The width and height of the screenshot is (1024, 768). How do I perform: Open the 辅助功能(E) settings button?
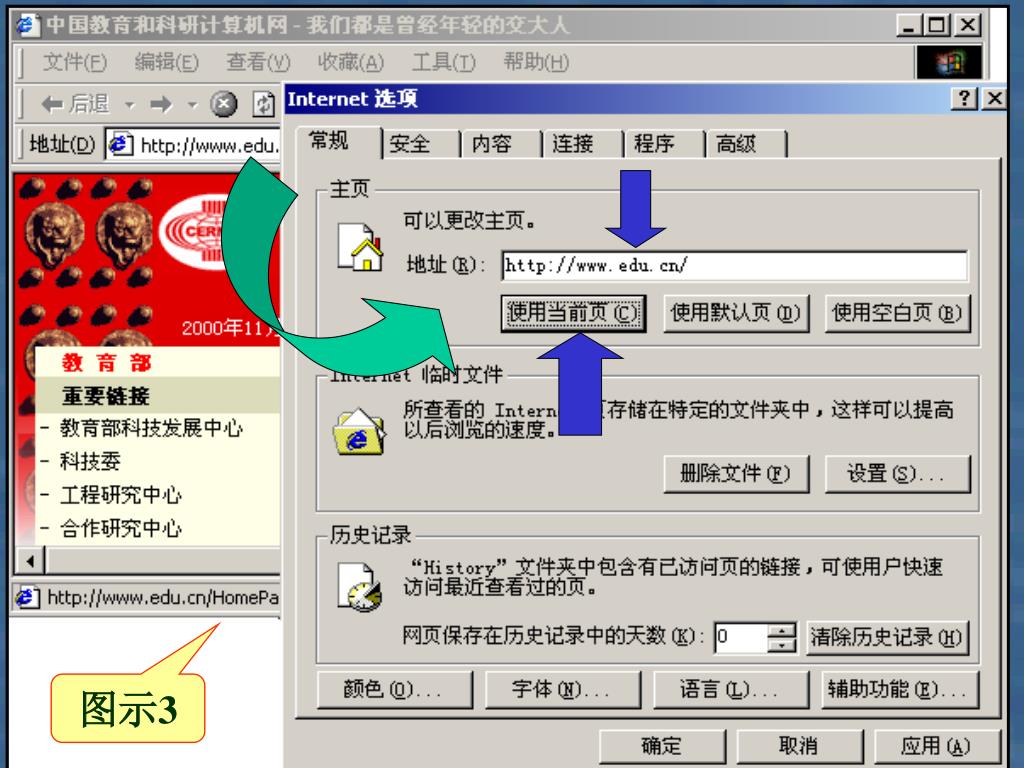900,690
